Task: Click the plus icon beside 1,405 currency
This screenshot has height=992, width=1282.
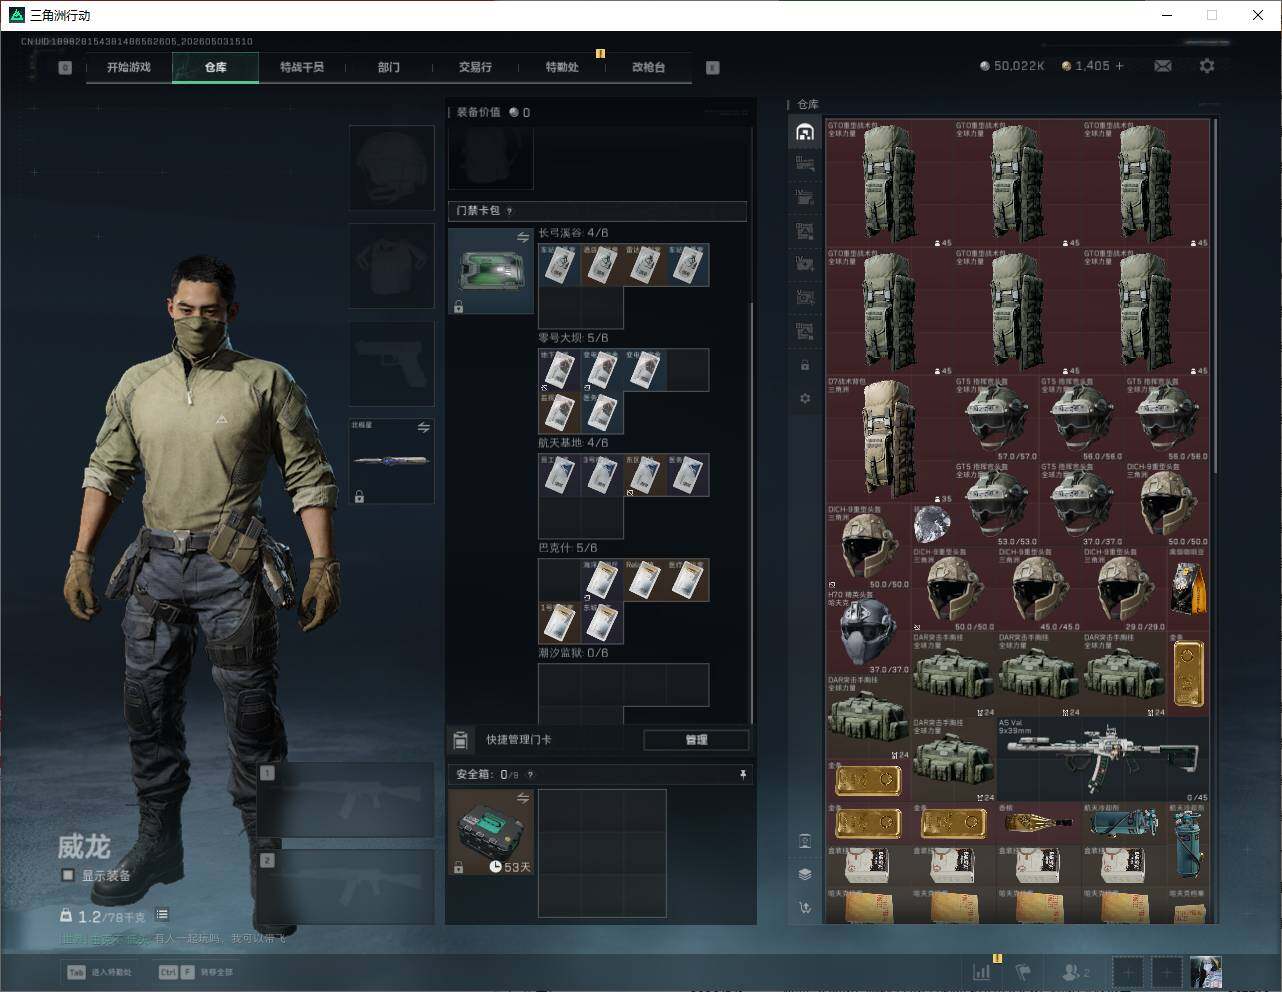Action: [1119, 66]
